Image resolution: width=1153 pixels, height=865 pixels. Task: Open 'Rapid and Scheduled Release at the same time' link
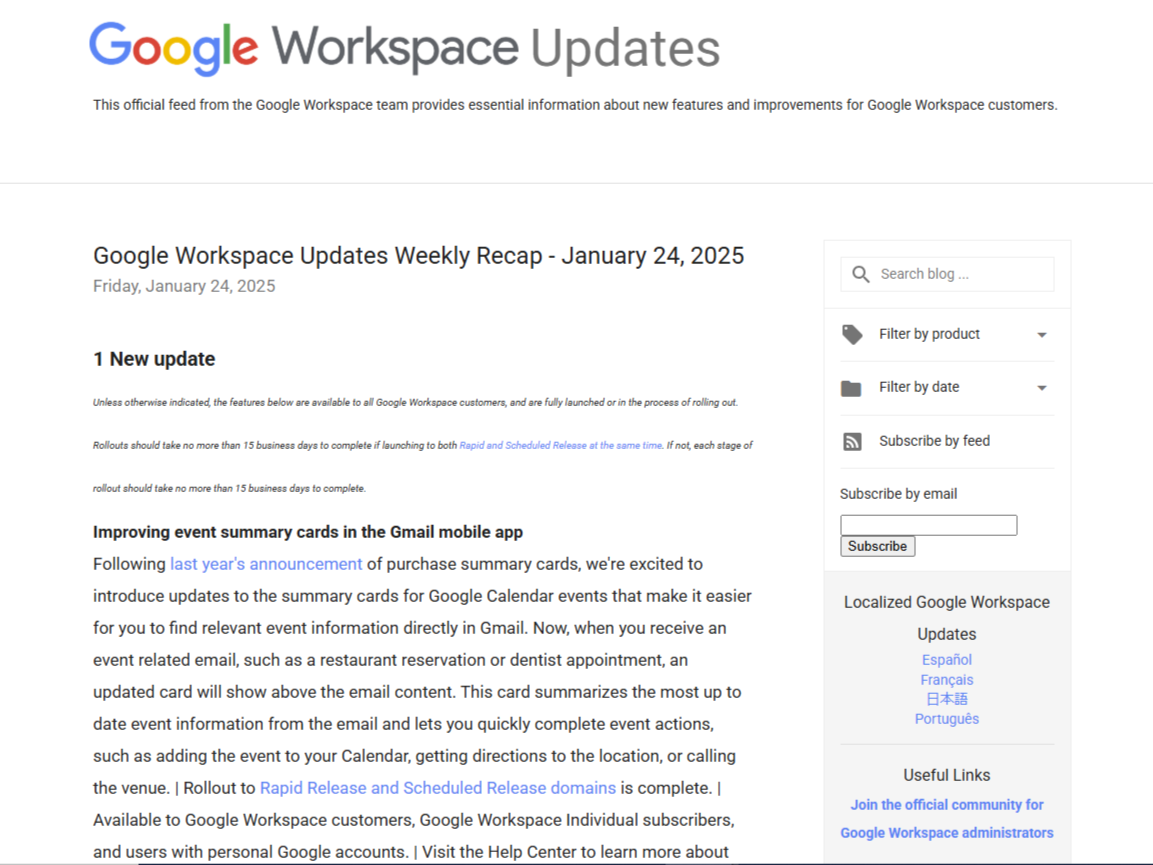pos(560,445)
